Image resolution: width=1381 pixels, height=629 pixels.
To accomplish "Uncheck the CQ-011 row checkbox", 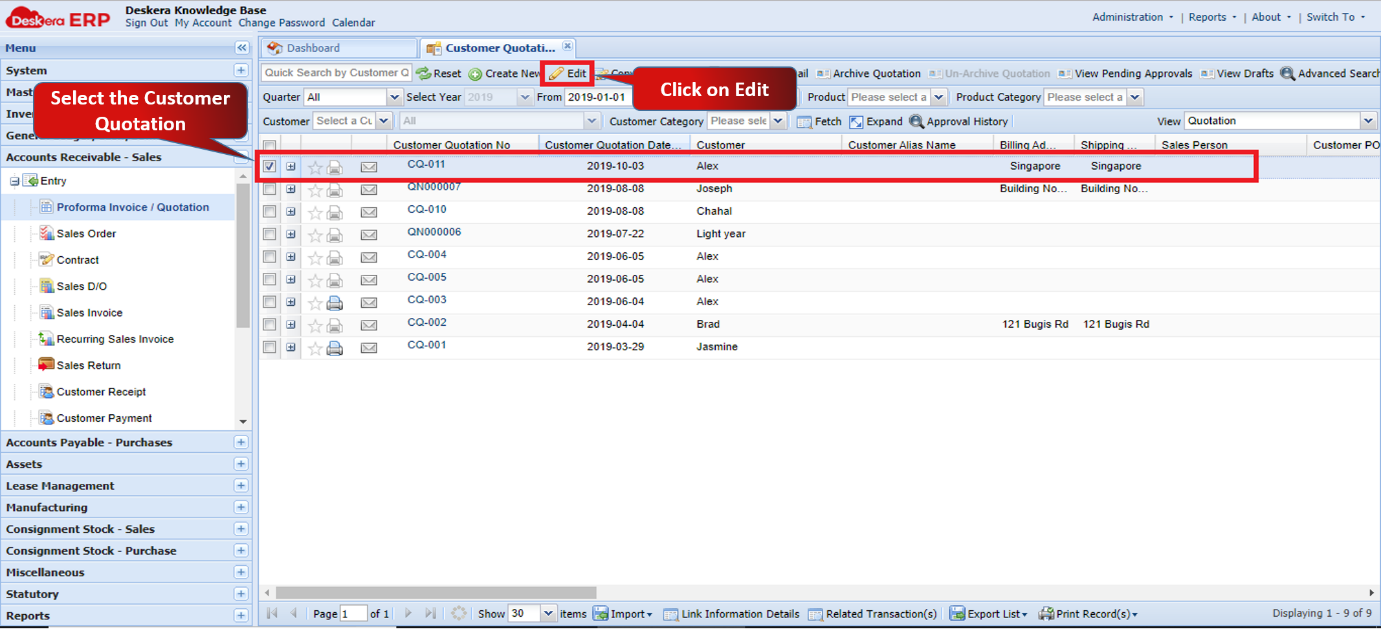I will [270, 167].
